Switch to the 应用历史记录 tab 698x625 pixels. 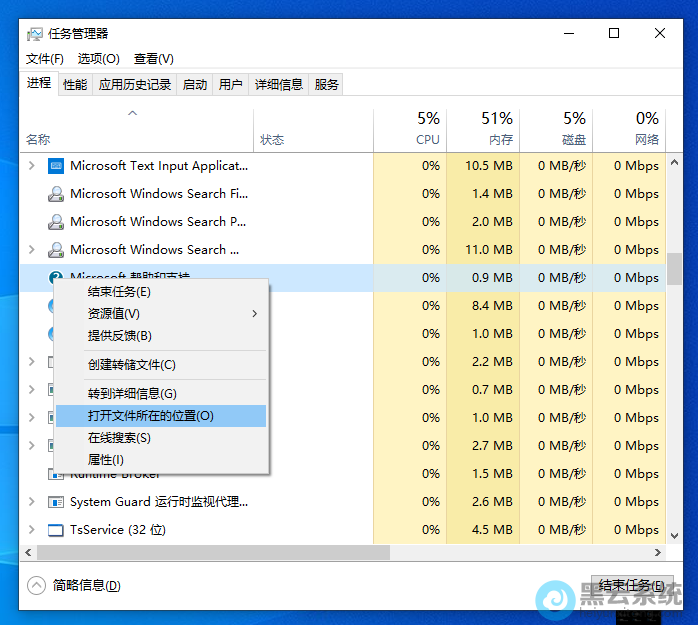coord(135,85)
